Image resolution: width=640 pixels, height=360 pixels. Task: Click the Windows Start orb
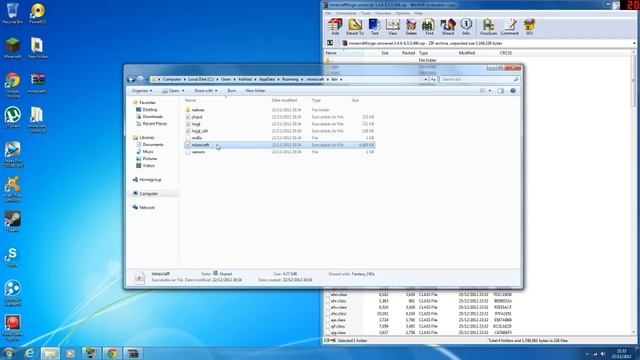coord(8,353)
